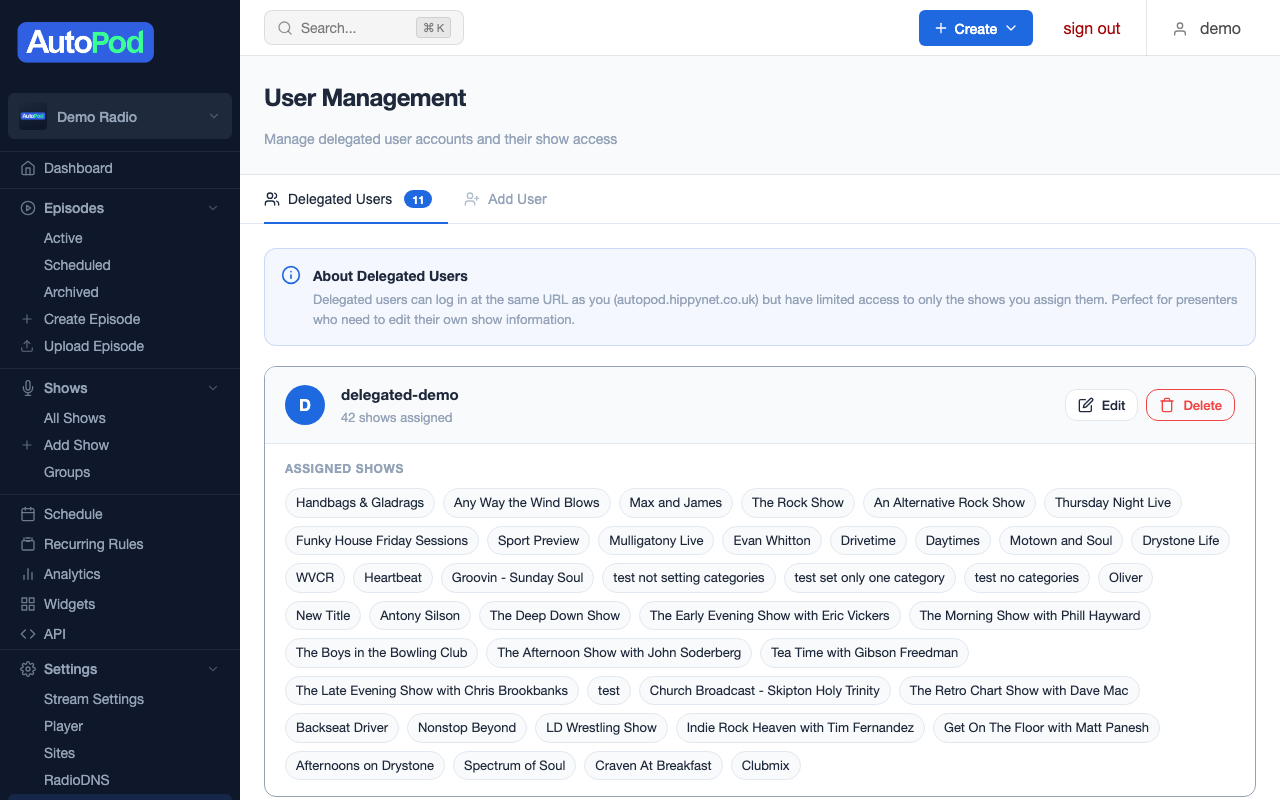
Task: Open the Dashboard from the sidebar
Action: [x=27, y=168]
